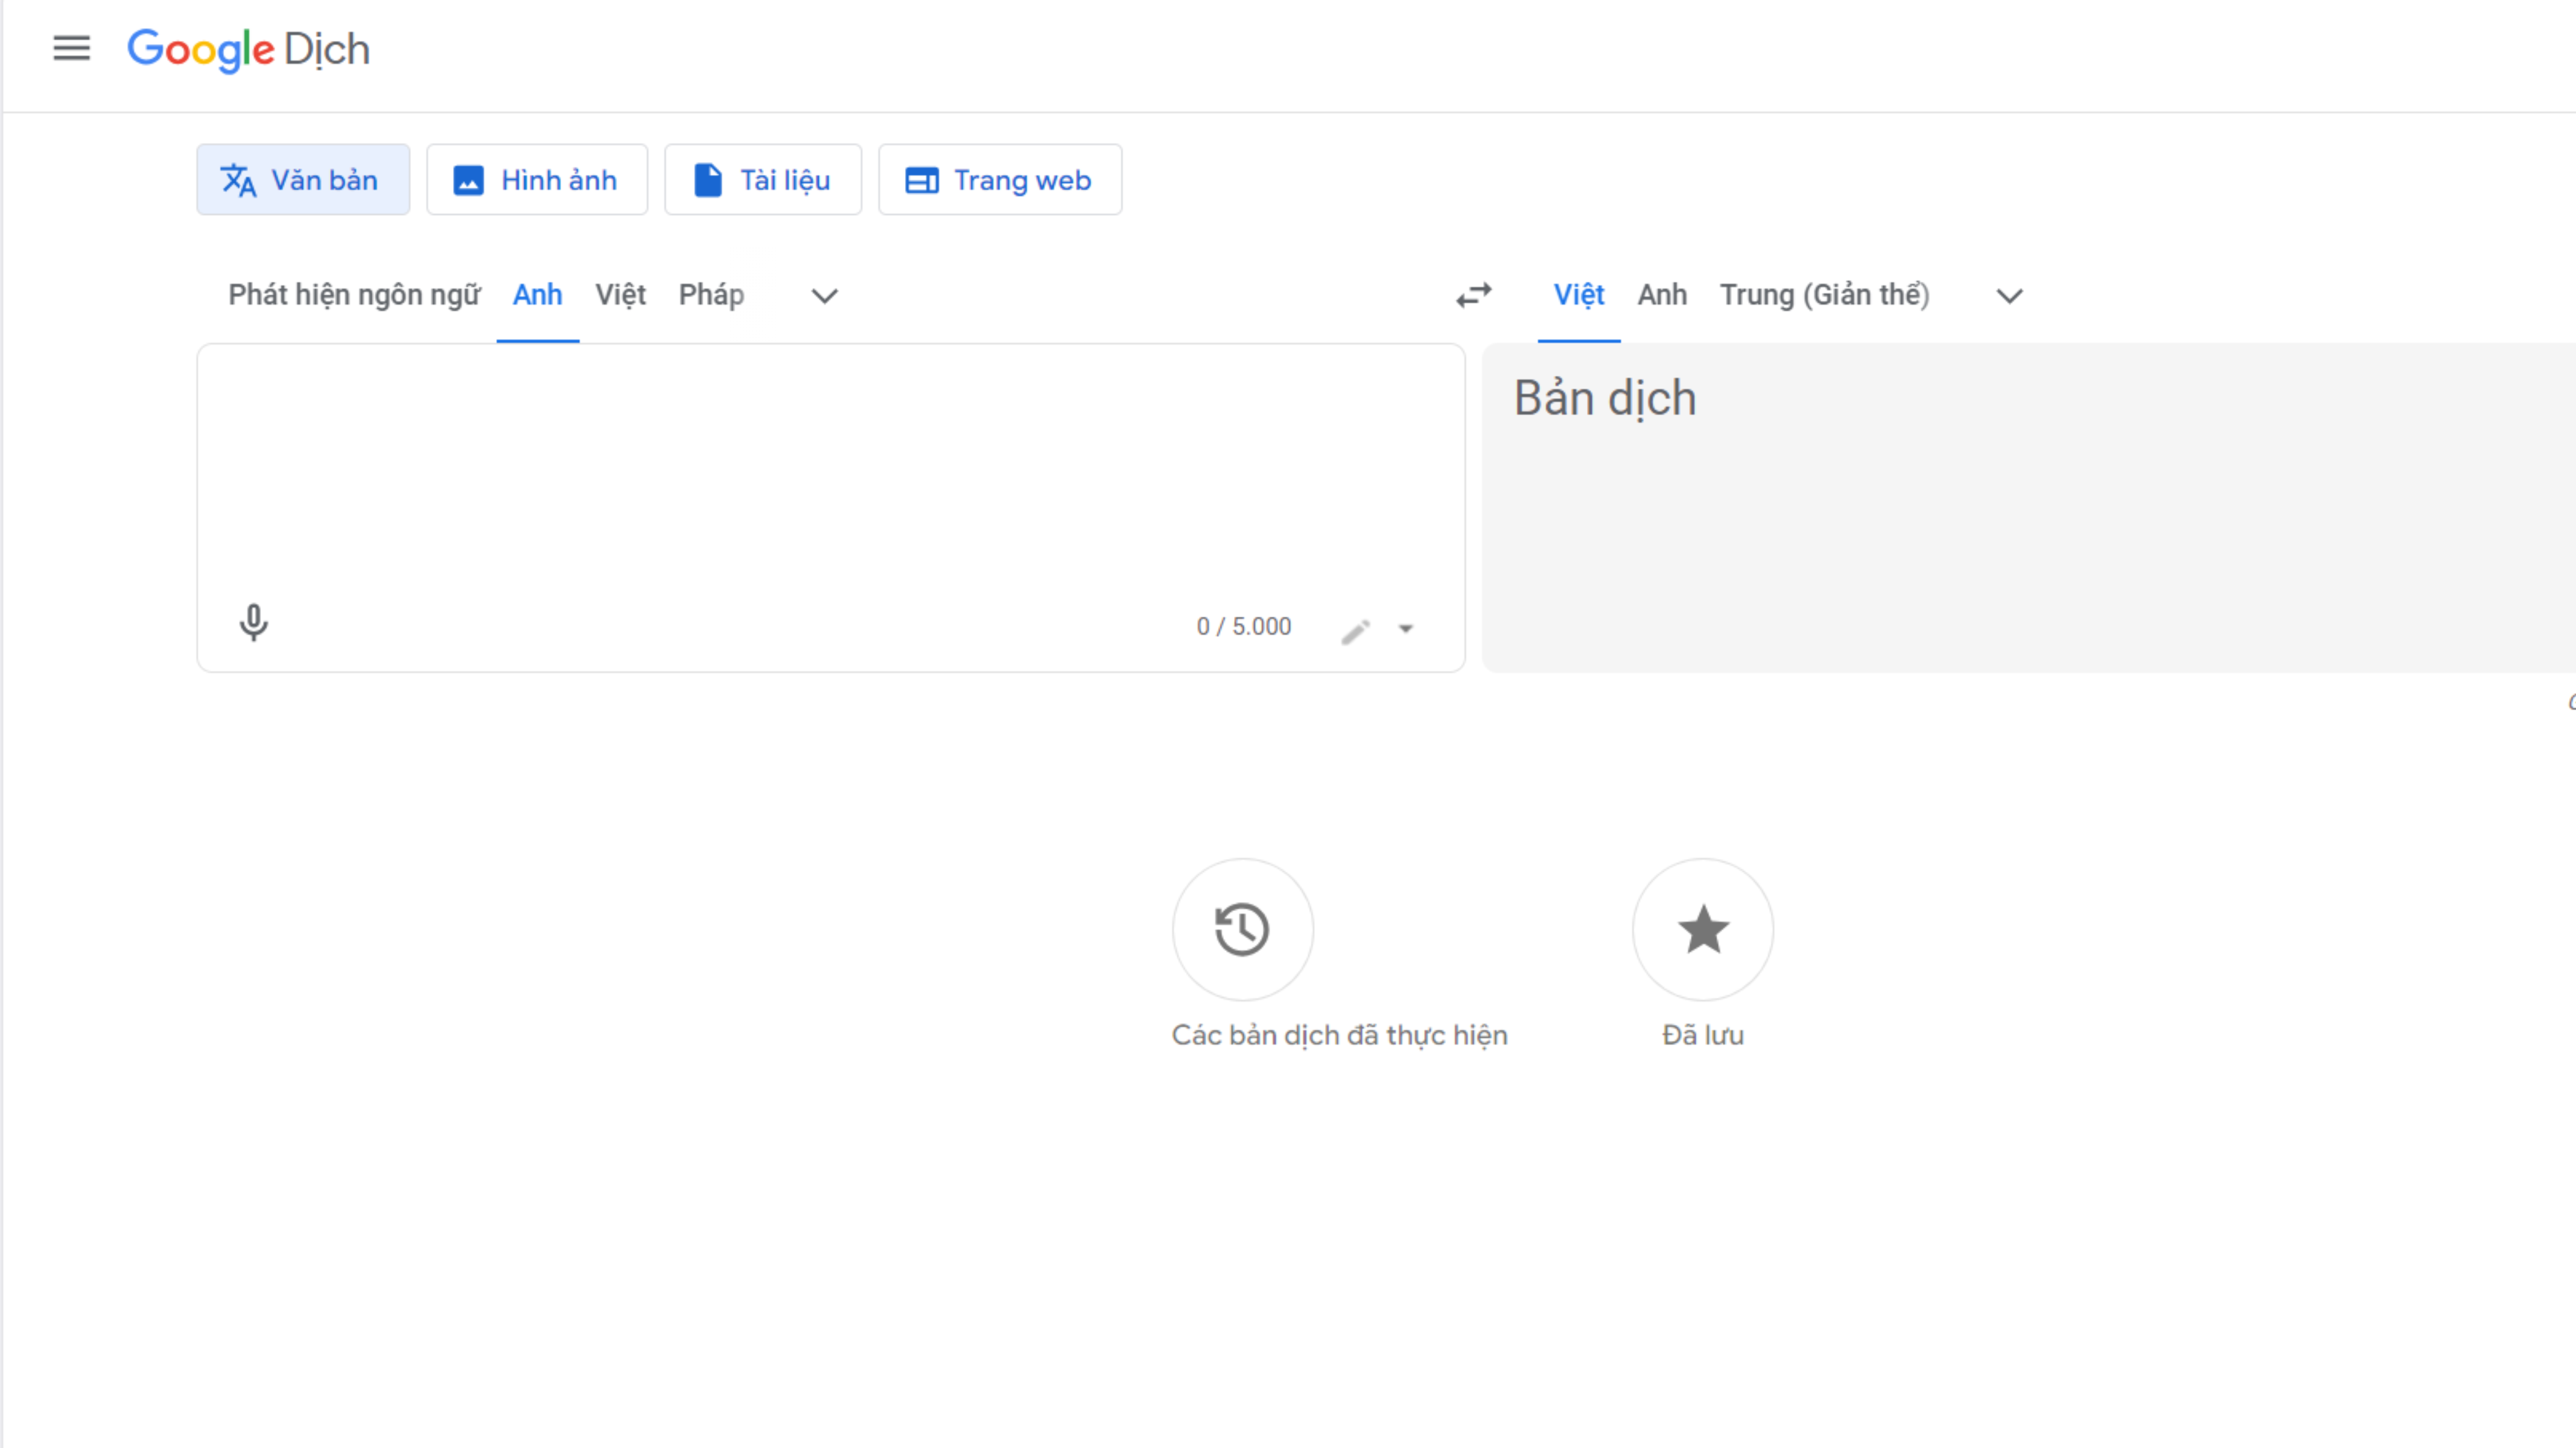Turn on handwriting pencil input
2576x1448 pixels.
pyautogui.click(x=1356, y=631)
